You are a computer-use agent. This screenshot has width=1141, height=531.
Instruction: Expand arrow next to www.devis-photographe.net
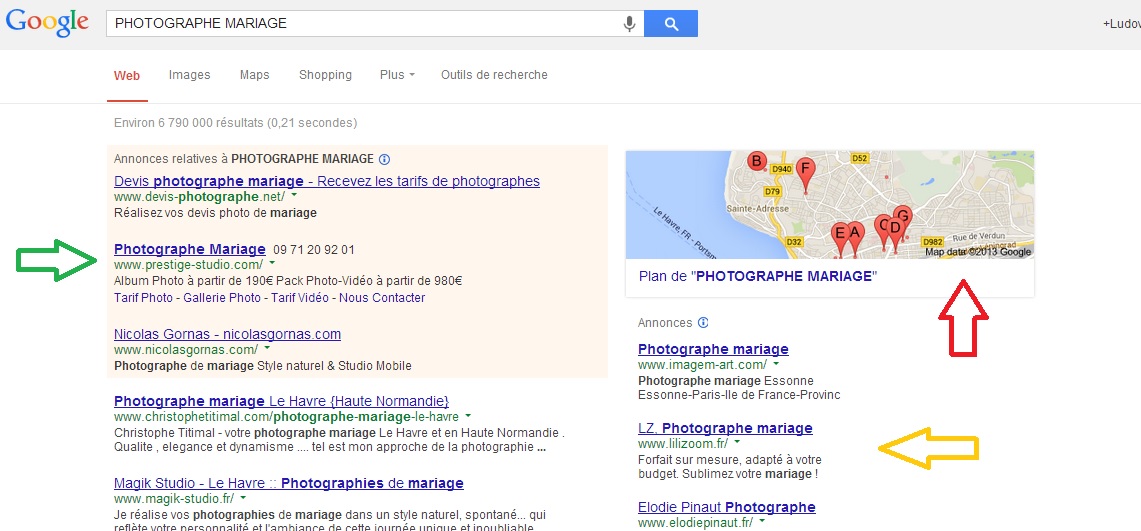pos(294,196)
